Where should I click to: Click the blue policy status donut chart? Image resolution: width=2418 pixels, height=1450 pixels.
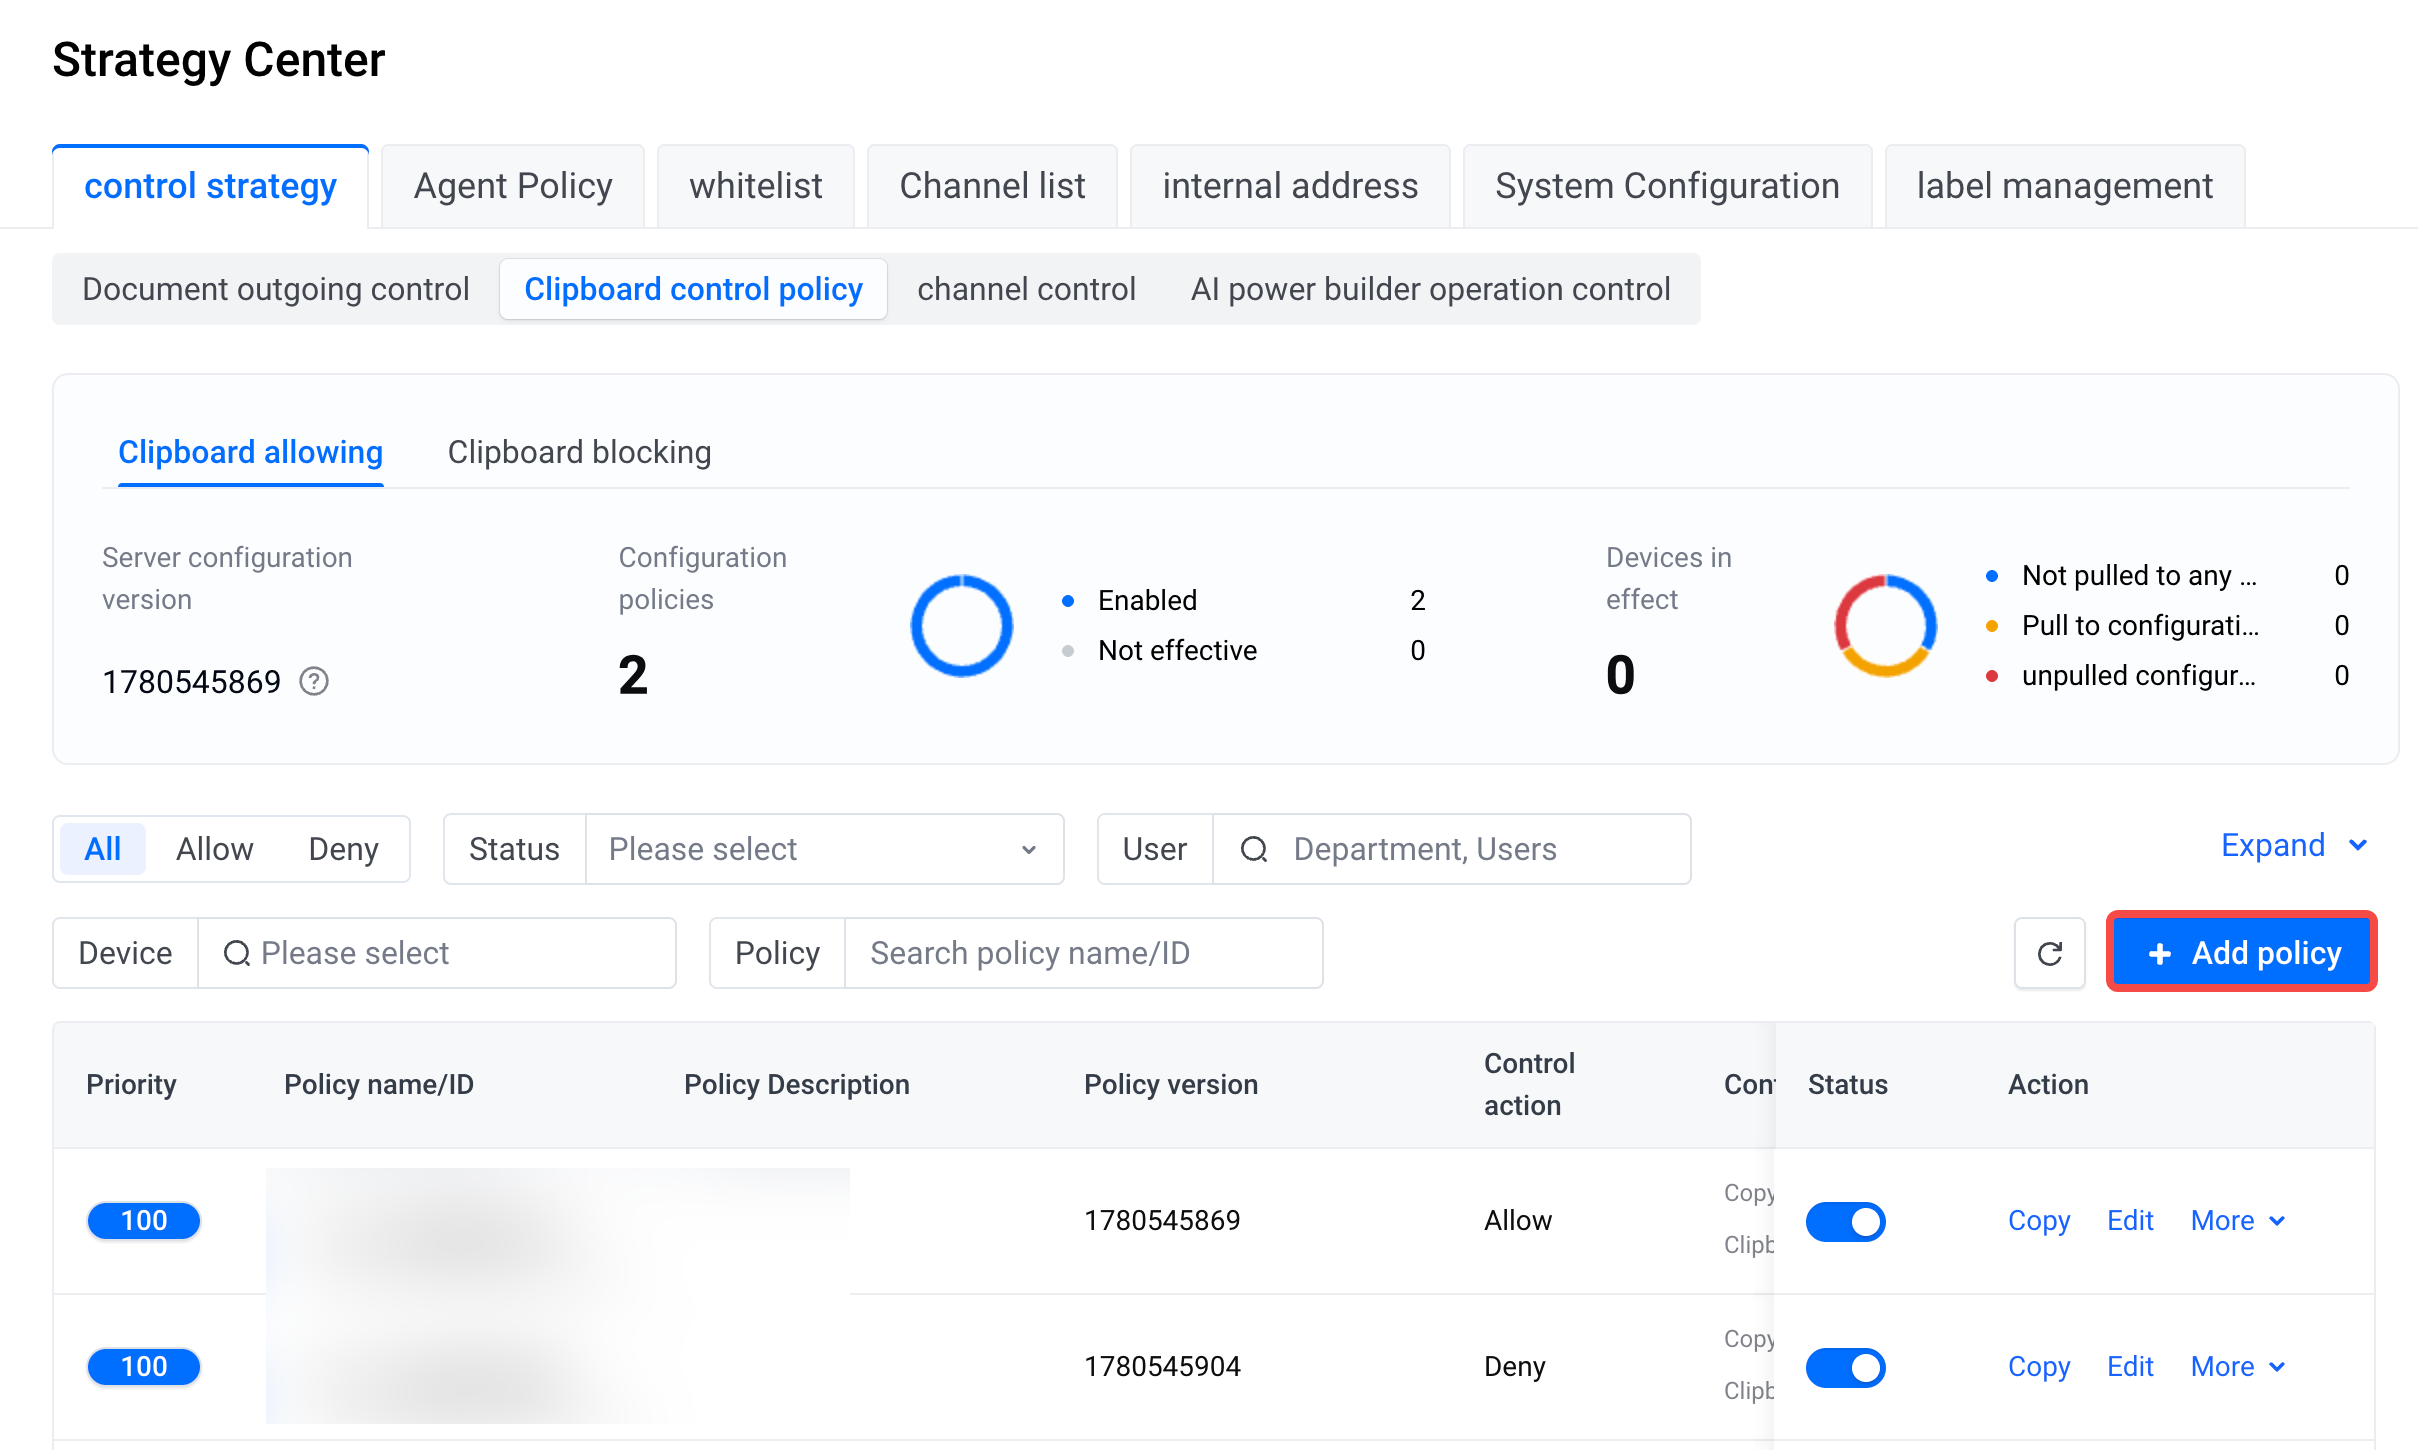[x=961, y=626]
